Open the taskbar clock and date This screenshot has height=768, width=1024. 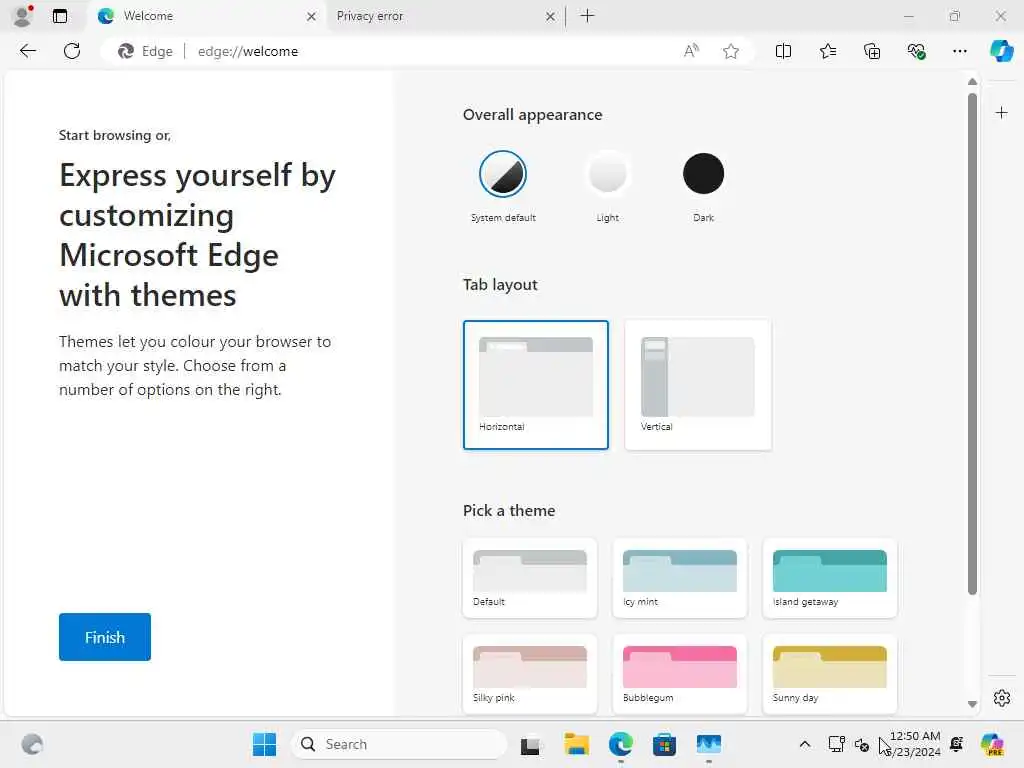tap(915, 744)
